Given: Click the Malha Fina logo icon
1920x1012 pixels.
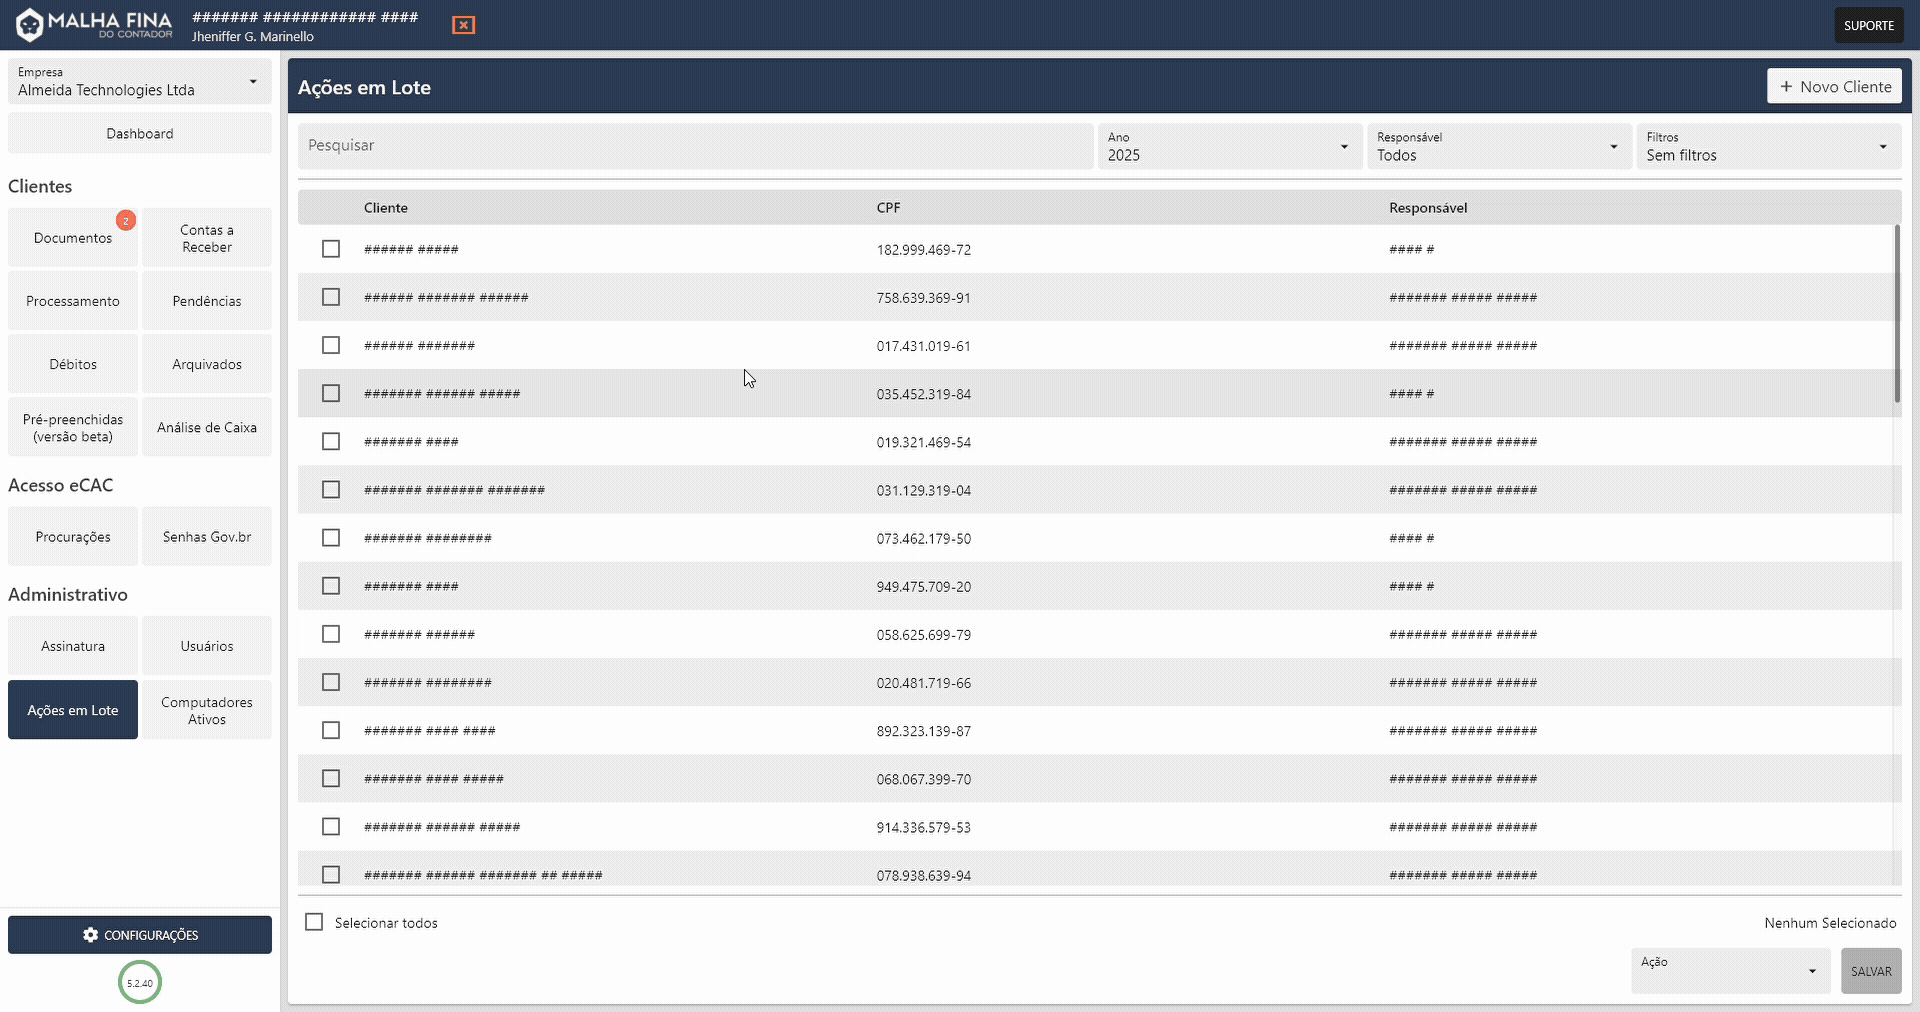Looking at the screenshot, I should 29,24.
